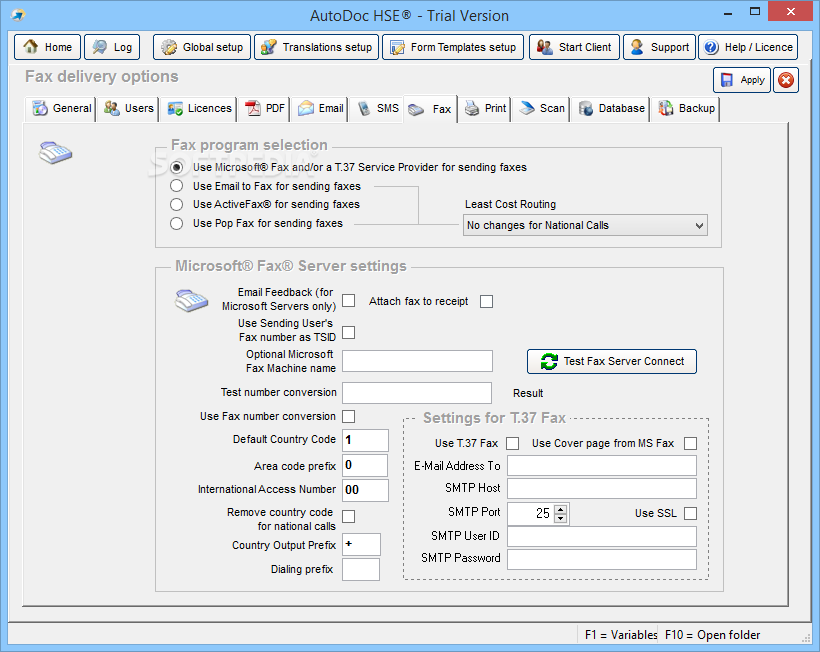The height and width of the screenshot is (652, 820).
Task: Select Use Email to Fax radio option
Action: pyautogui.click(x=176, y=186)
